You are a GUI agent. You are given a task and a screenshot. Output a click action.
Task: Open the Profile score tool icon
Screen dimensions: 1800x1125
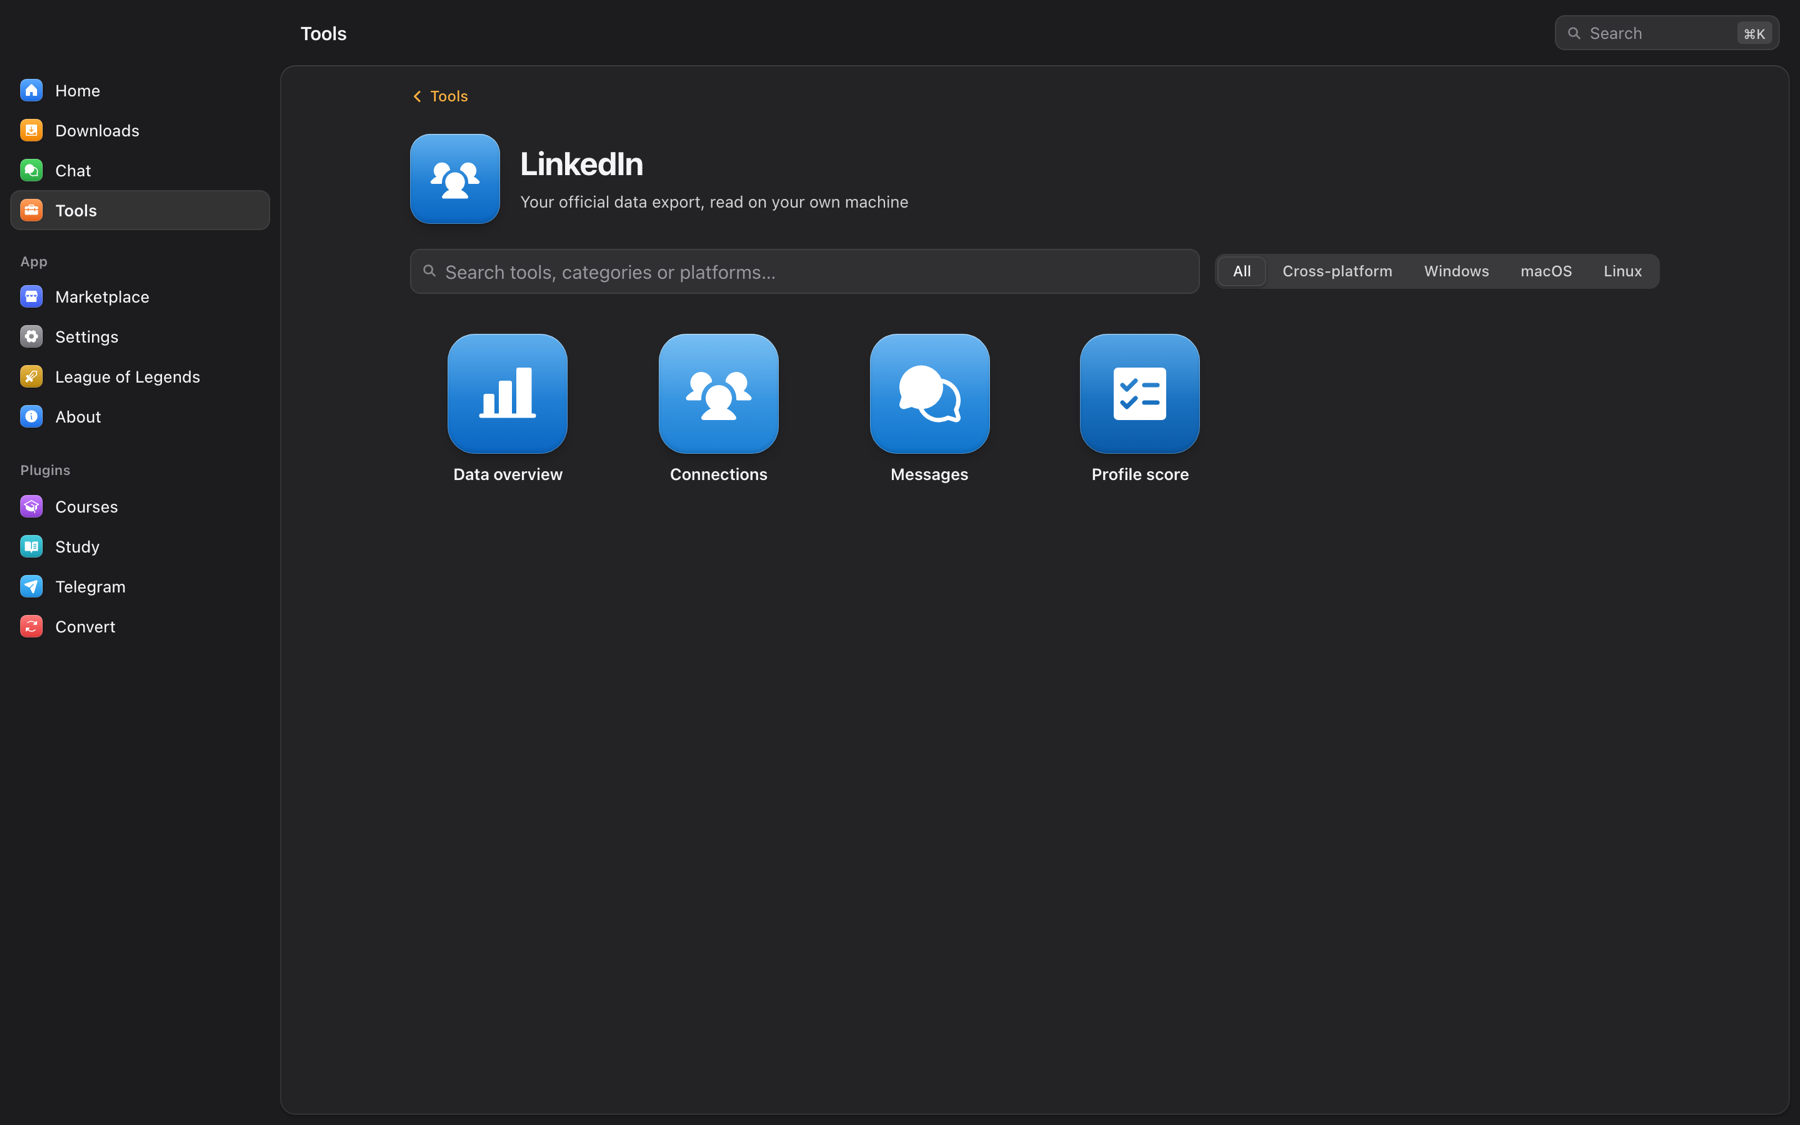[1139, 393]
